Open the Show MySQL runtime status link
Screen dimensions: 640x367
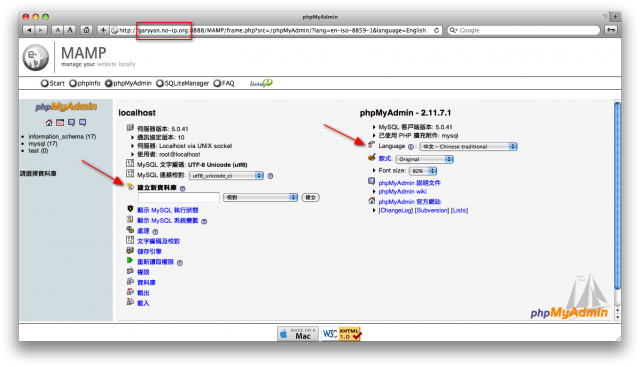(x=167, y=210)
